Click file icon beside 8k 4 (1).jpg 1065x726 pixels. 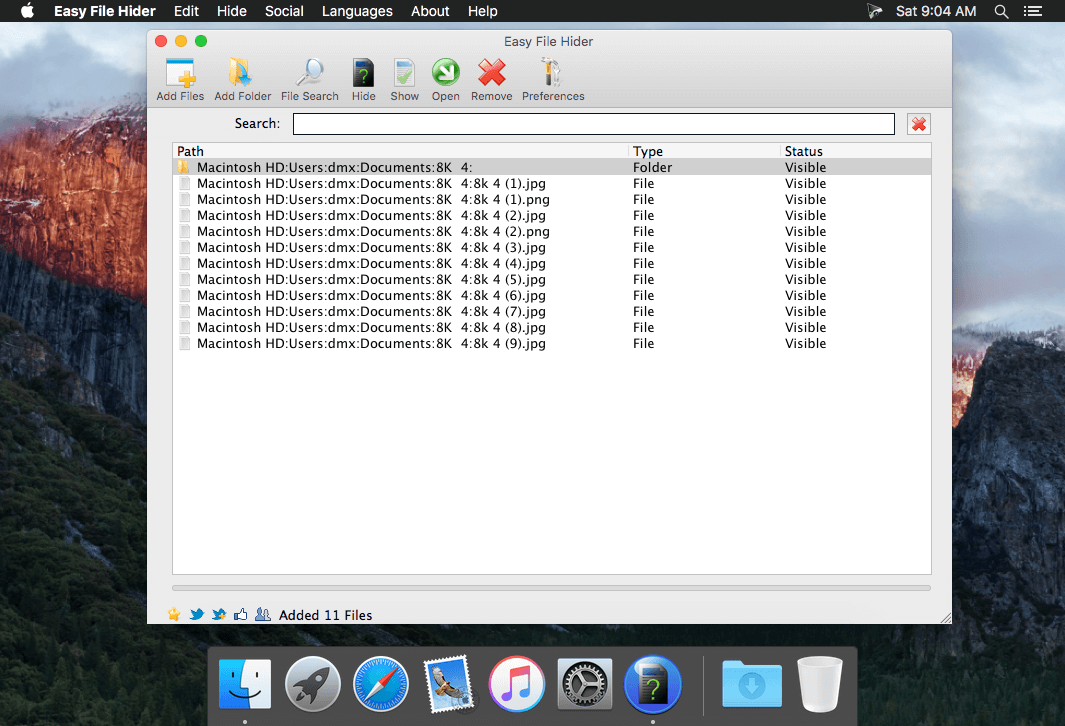(184, 183)
